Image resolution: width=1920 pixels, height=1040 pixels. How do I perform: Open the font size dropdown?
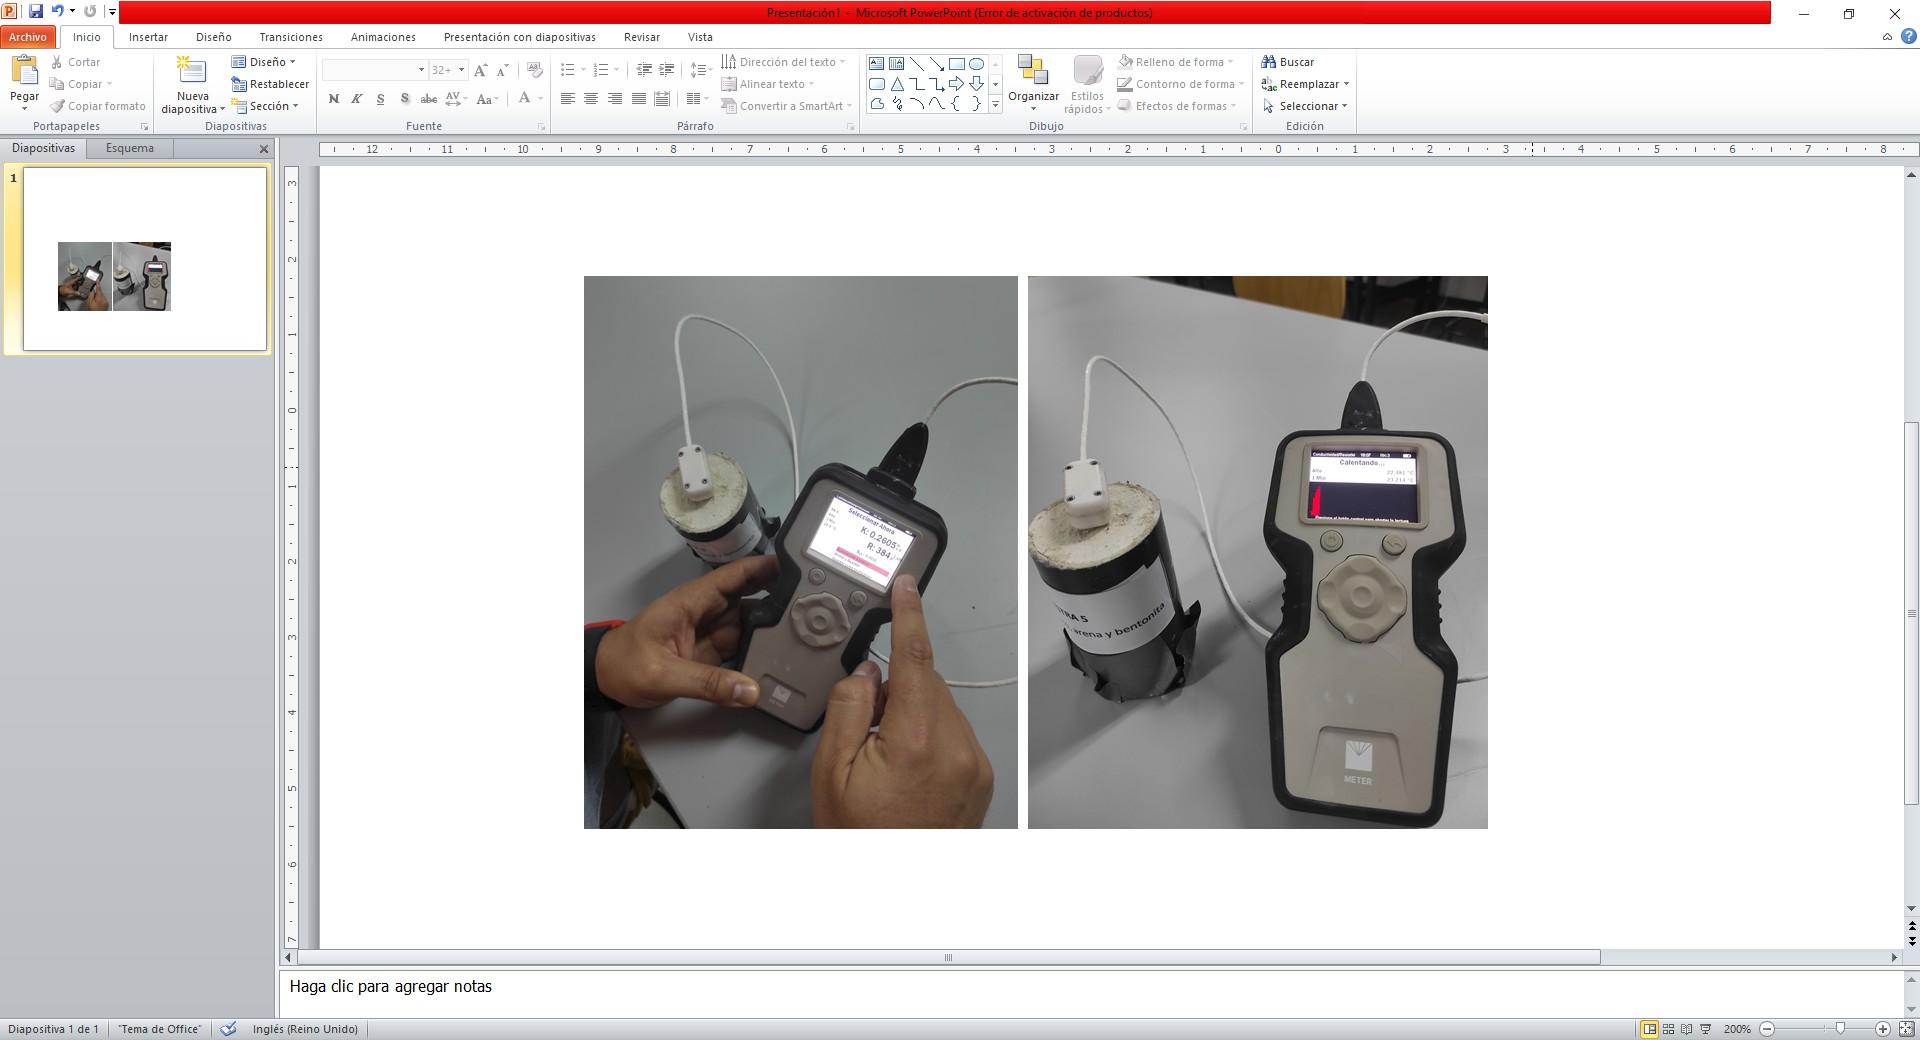(461, 70)
